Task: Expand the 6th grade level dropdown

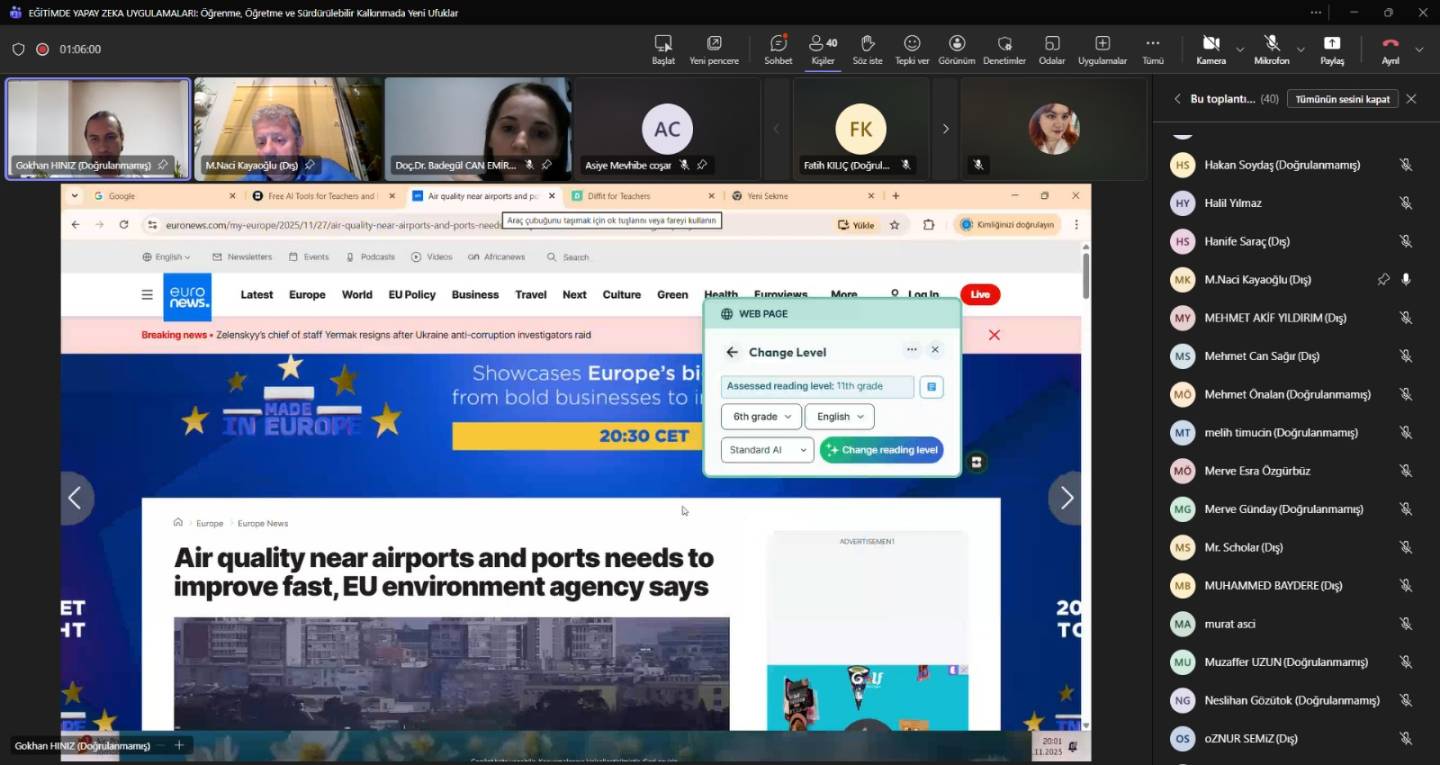Action: (761, 417)
